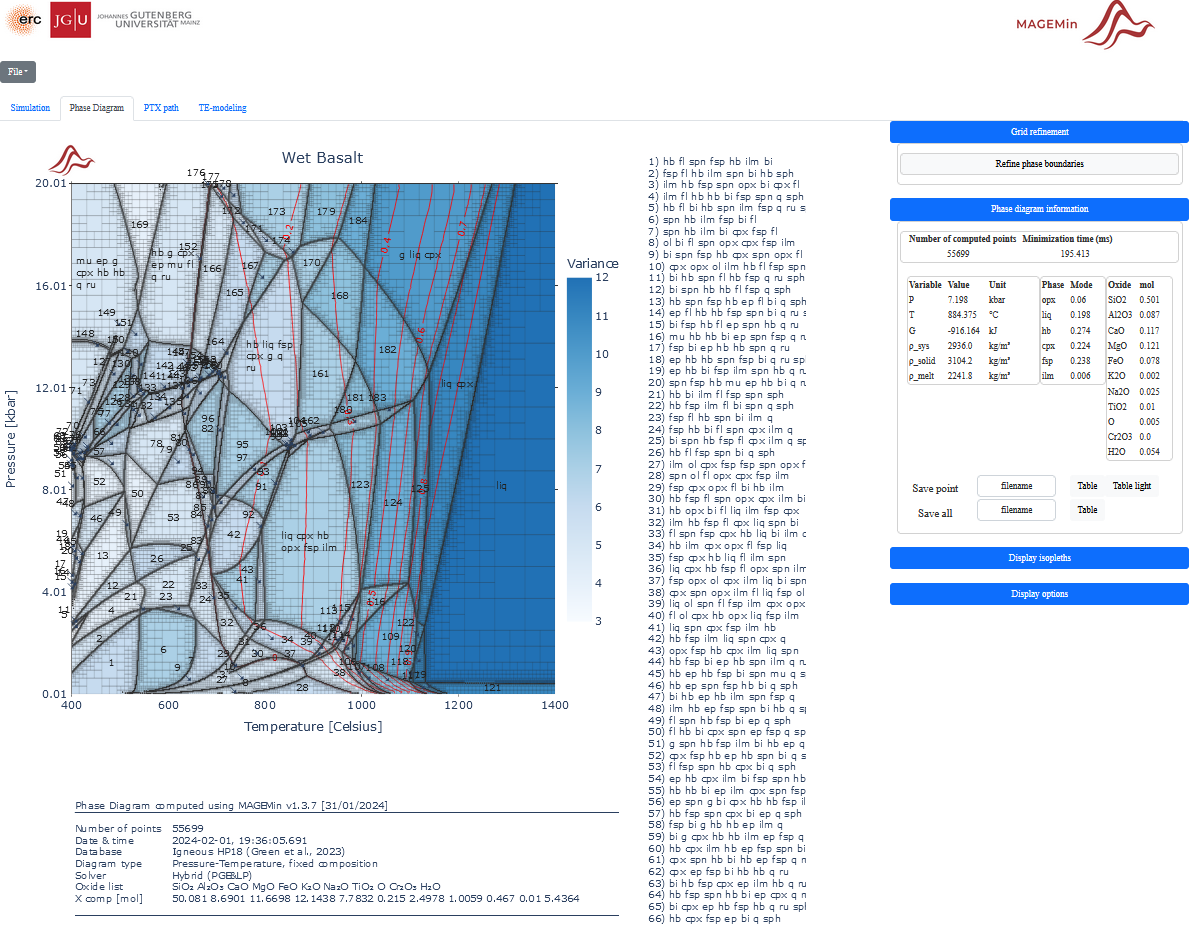This screenshot has height=925, width=1199.
Task: Click the JGU university logo
Action: point(70,20)
